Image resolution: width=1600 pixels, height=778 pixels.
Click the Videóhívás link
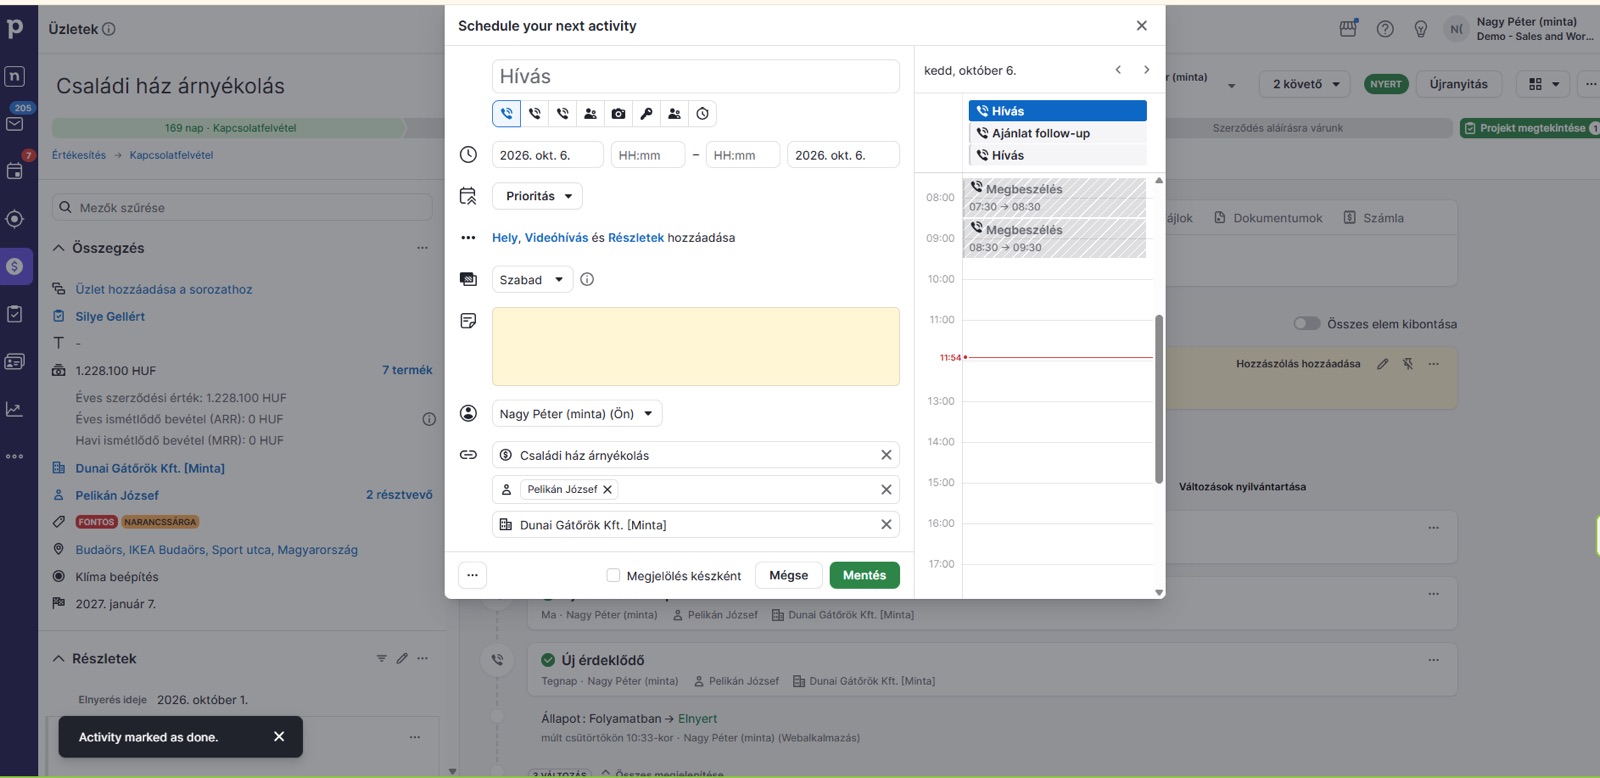tap(556, 238)
